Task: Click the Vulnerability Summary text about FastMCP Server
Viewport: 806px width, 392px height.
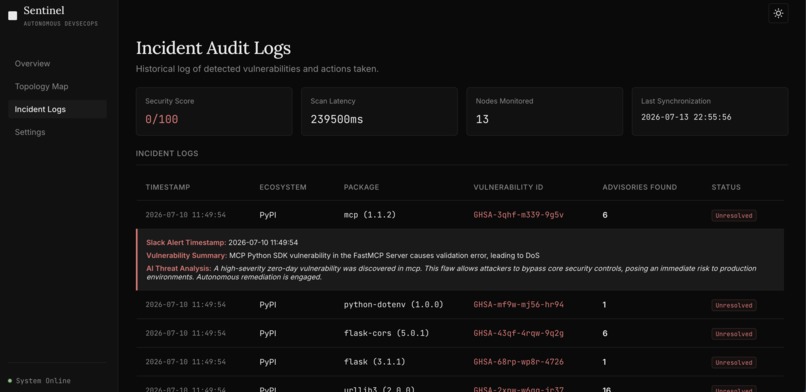Action: [x=384, y=255]
